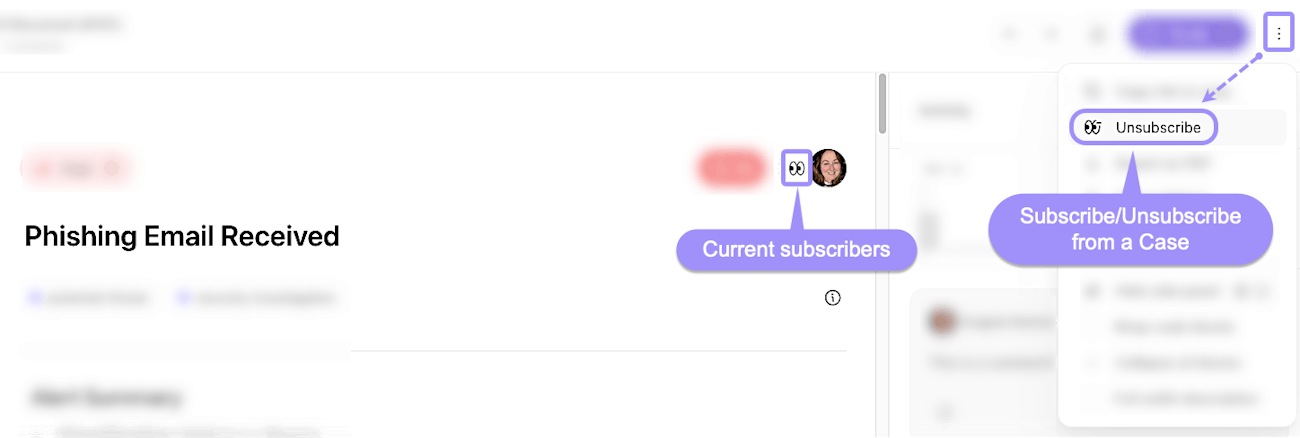
Task: Choose "Collapse all blocks" from the menu
Action: point(1164,362)
